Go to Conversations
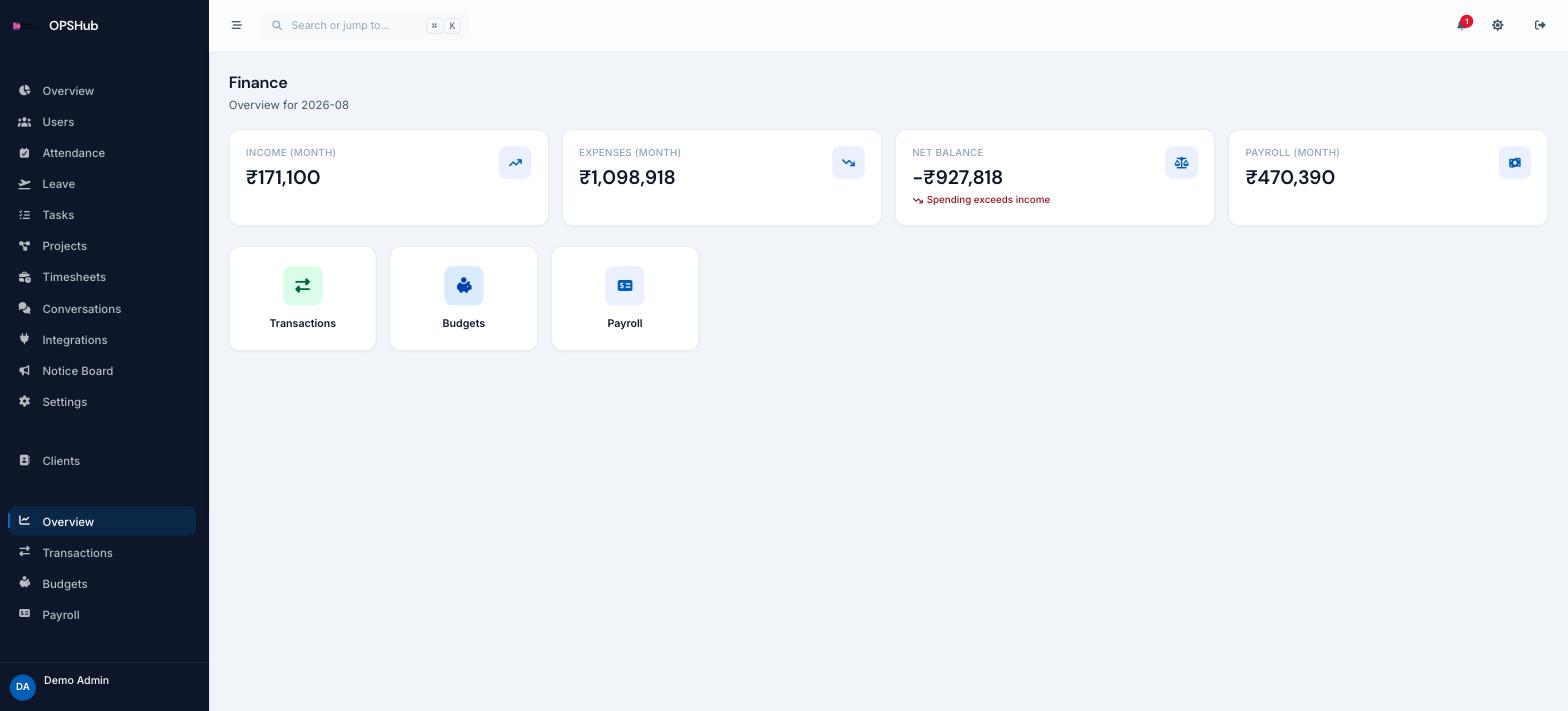The image size is (1568, 711). click(x=102, y=308)
